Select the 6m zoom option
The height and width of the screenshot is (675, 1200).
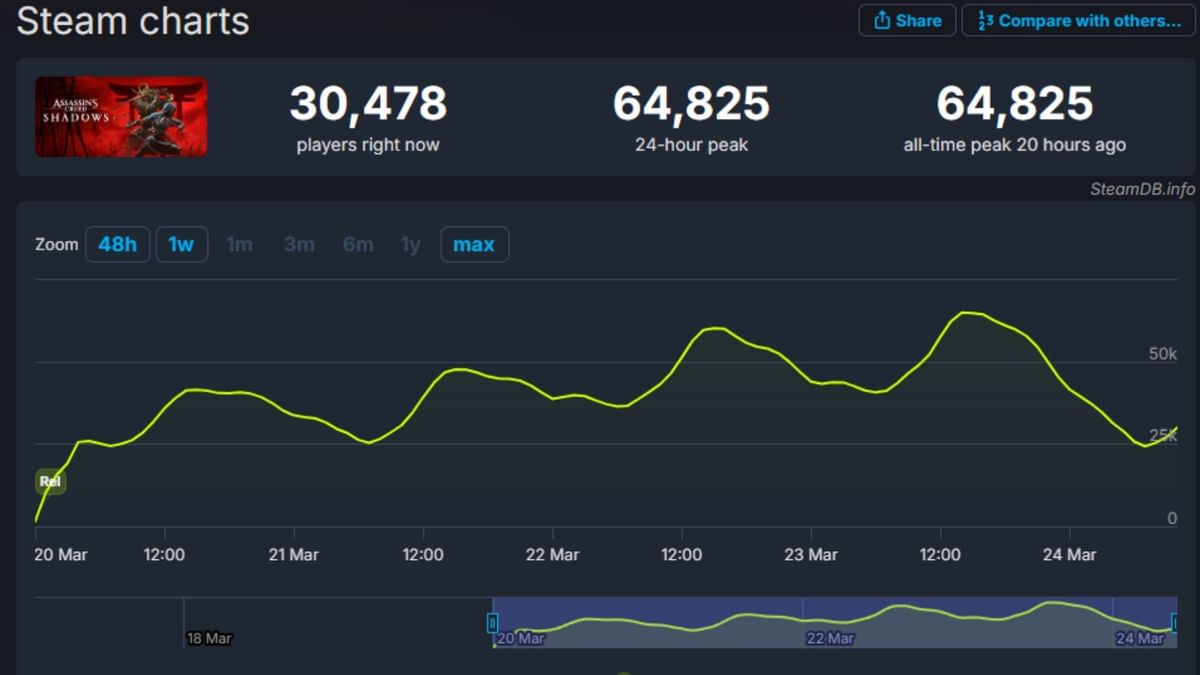358,244
